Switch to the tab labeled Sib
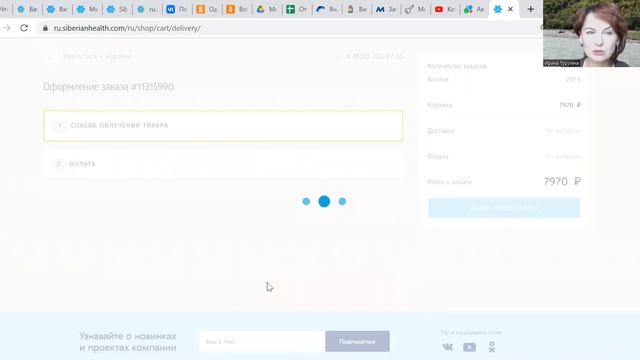Viewport: 640px width, 360px height. click(x=117, y=9)
